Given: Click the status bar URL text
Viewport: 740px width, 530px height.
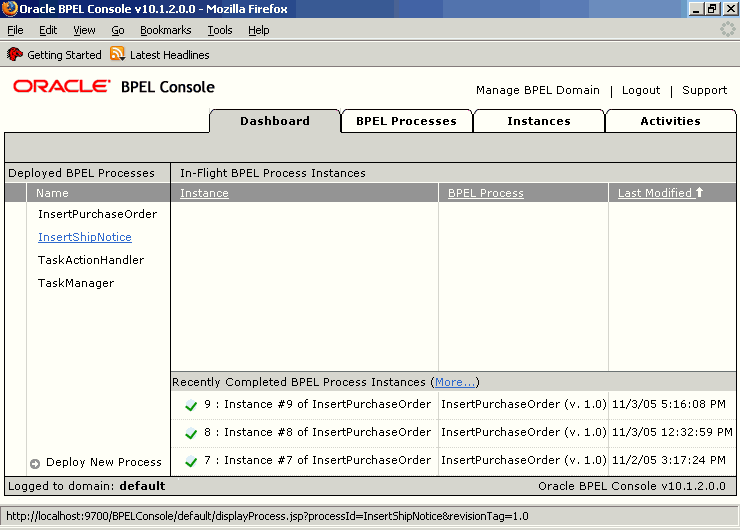Looking at the screenshot, I should [x=267, y=516].
